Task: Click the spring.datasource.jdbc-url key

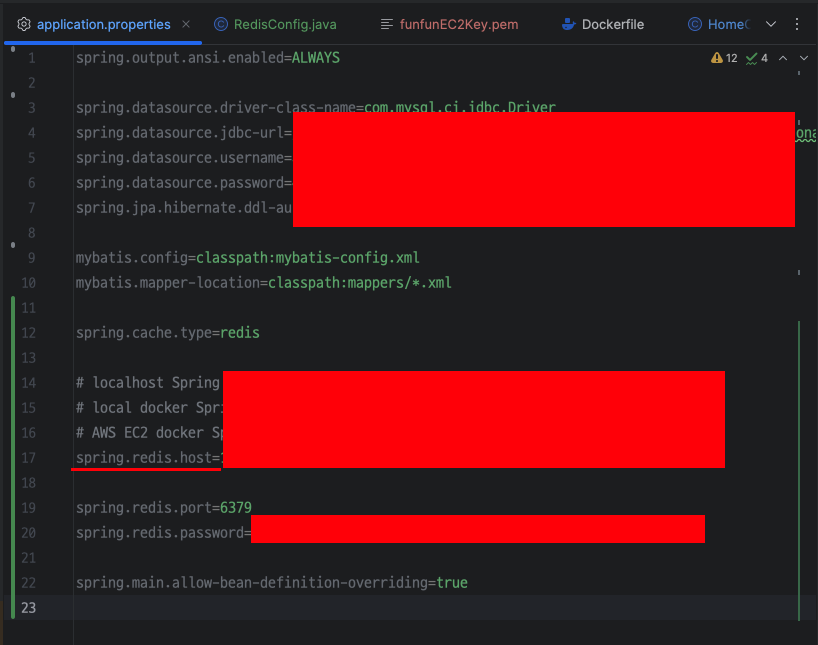Action: pyautogui.click(x=180, y=133)
